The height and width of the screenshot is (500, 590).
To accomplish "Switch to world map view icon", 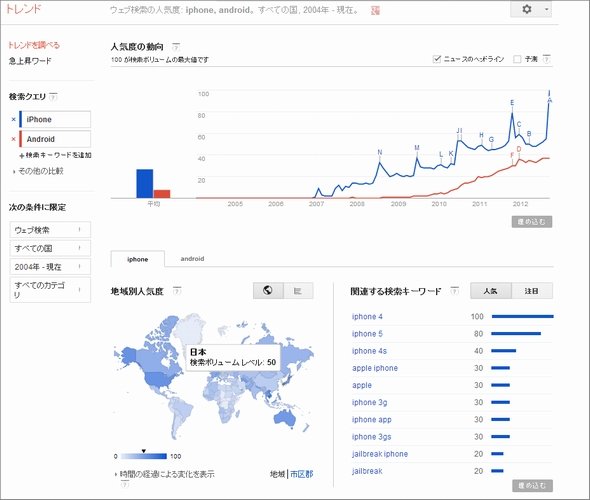I will (x=268, y=290).
